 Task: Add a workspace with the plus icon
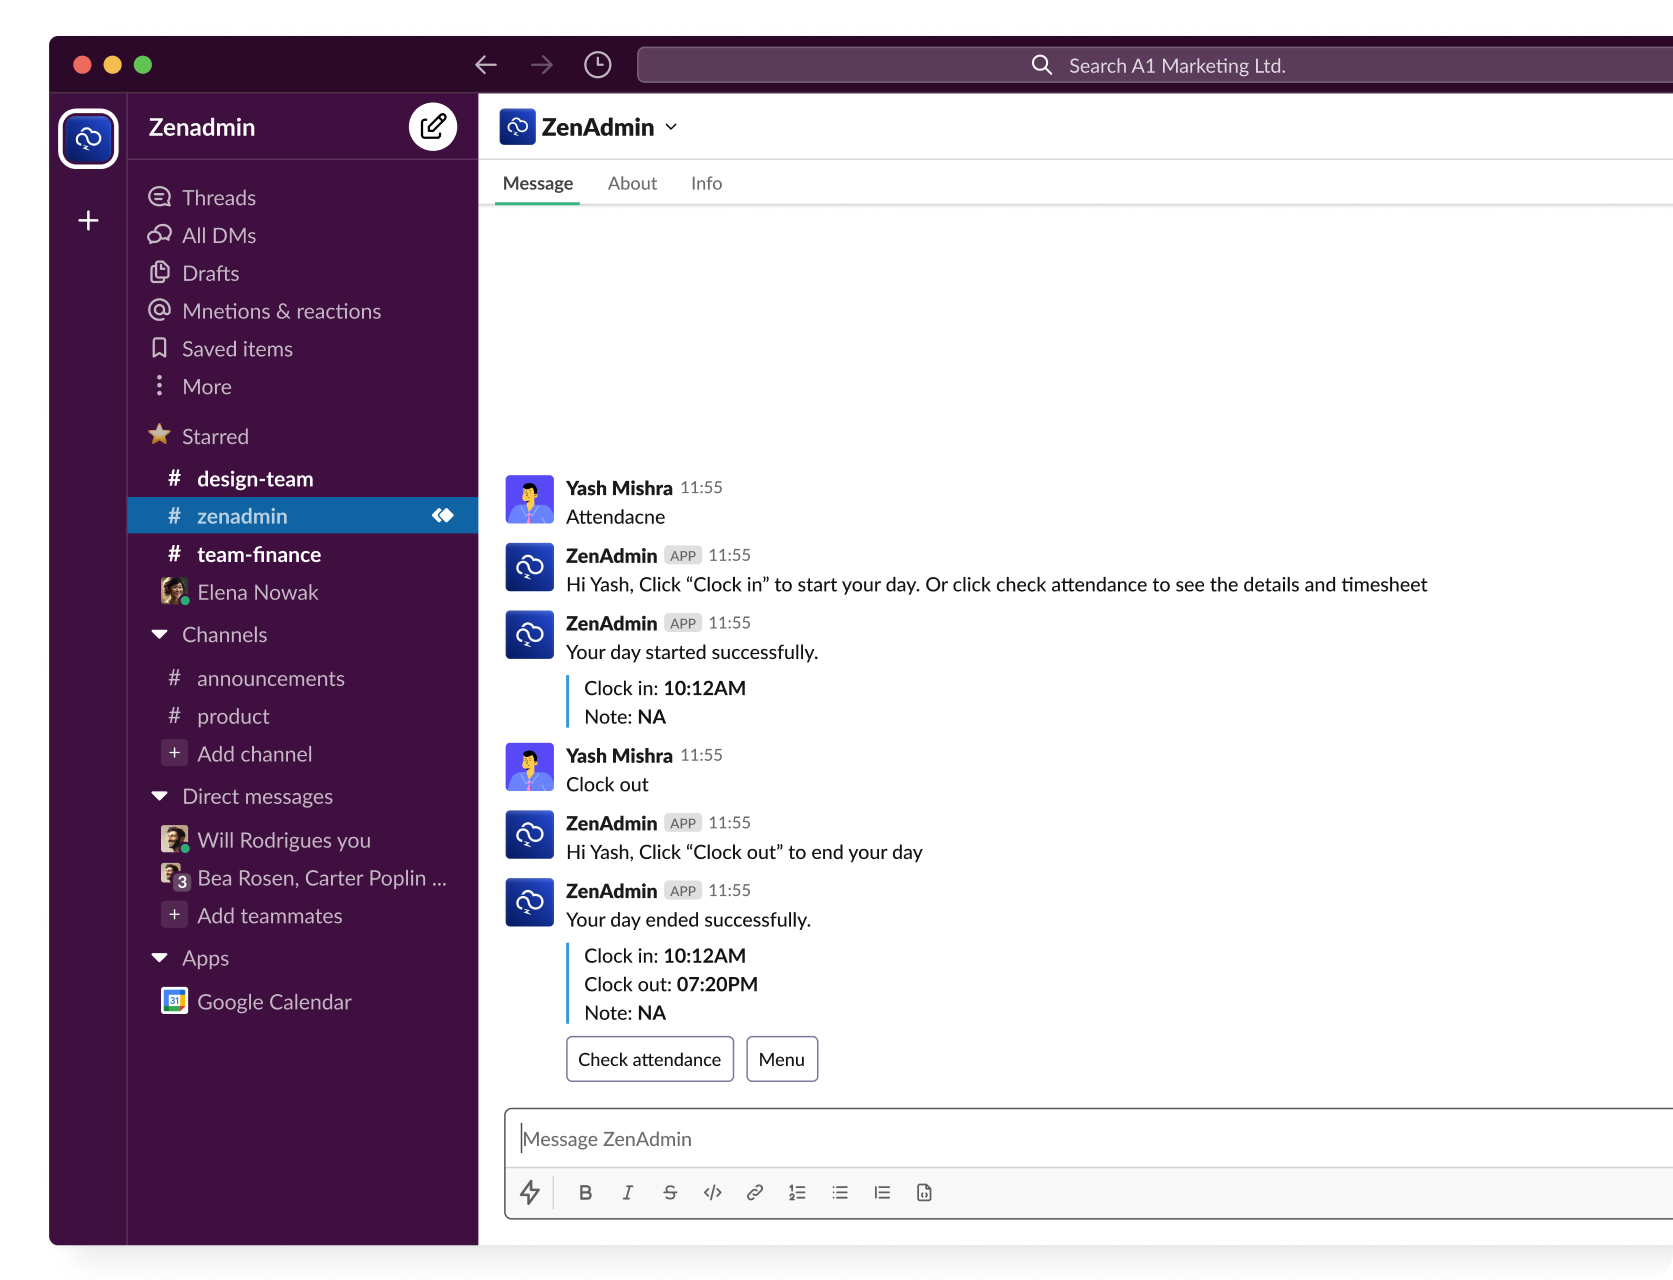[x=88, y=220]
